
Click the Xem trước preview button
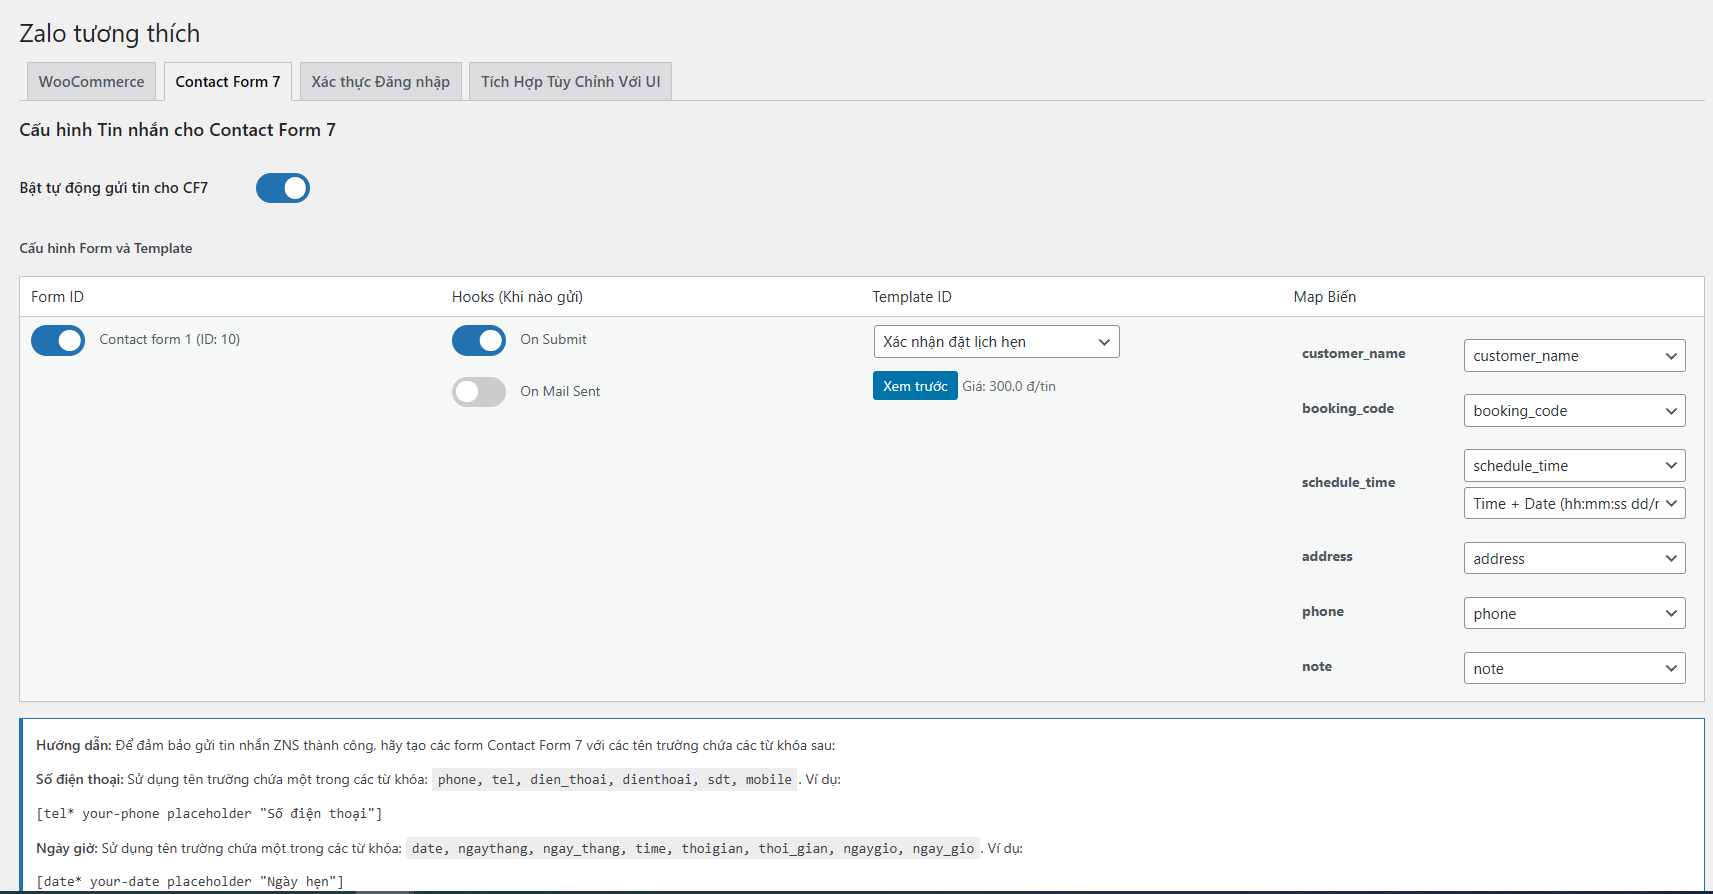pyautogui.click(x=915, y=386)
